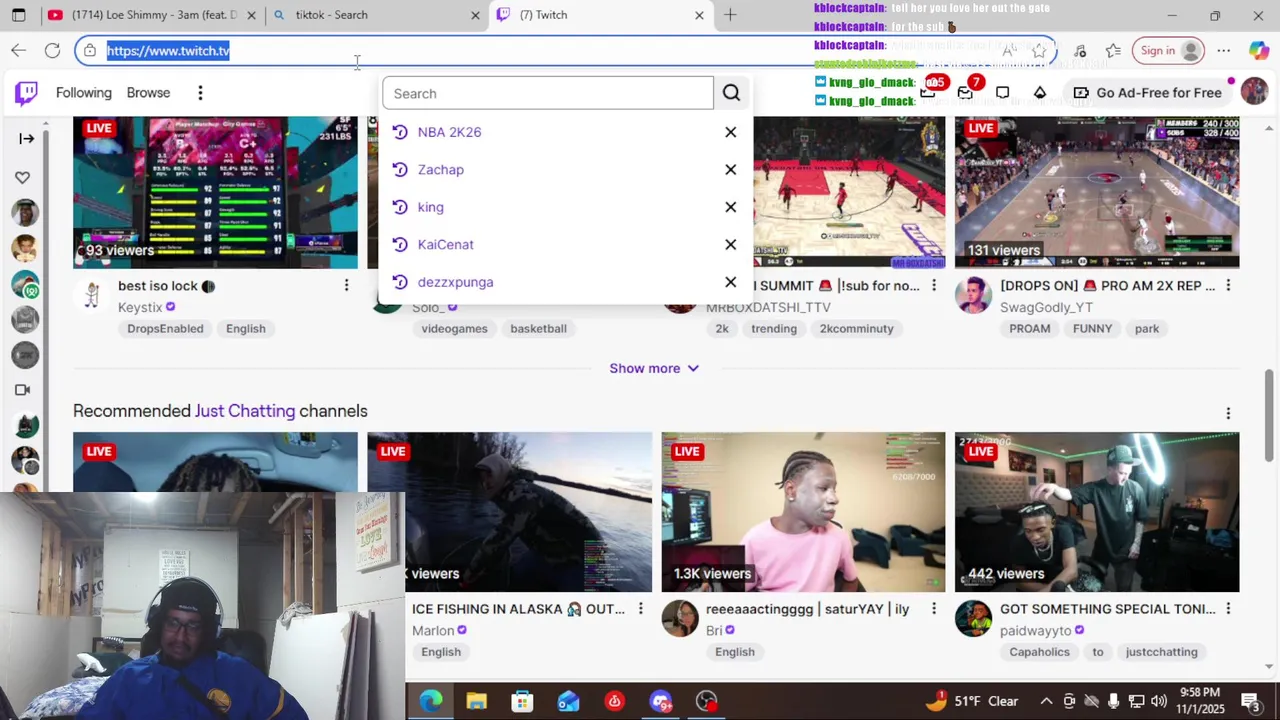Switch to the tiktok - Search tab

pyautogui.click(x=377, y=15)
